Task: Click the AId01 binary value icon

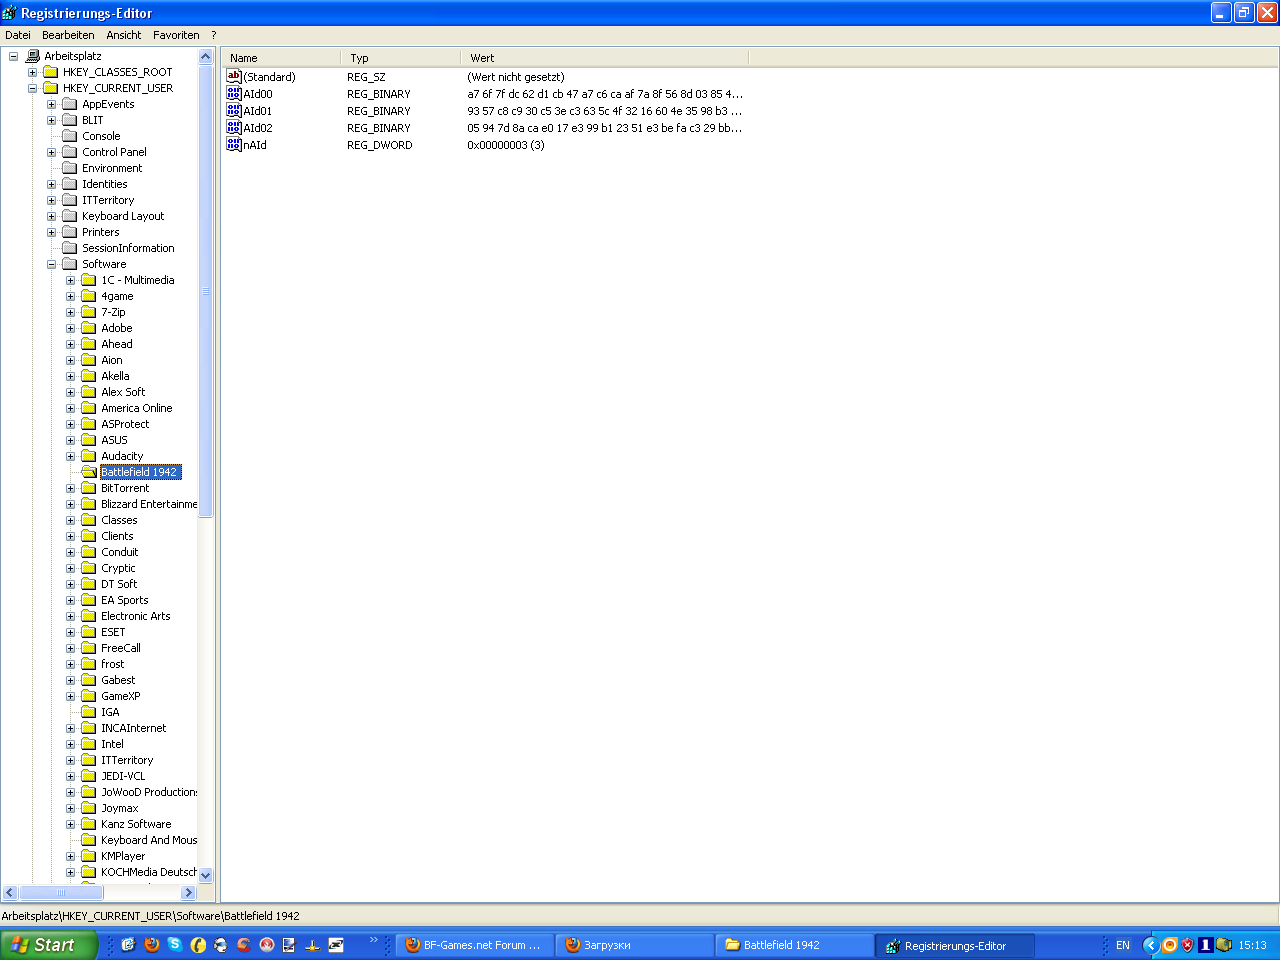Action: pyautogui.click(x=234, y=111)
